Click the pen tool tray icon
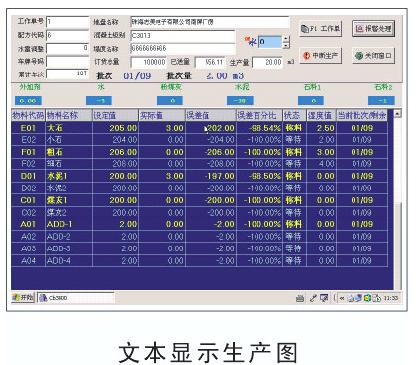 pyautogui.click(x=313, y=298)
